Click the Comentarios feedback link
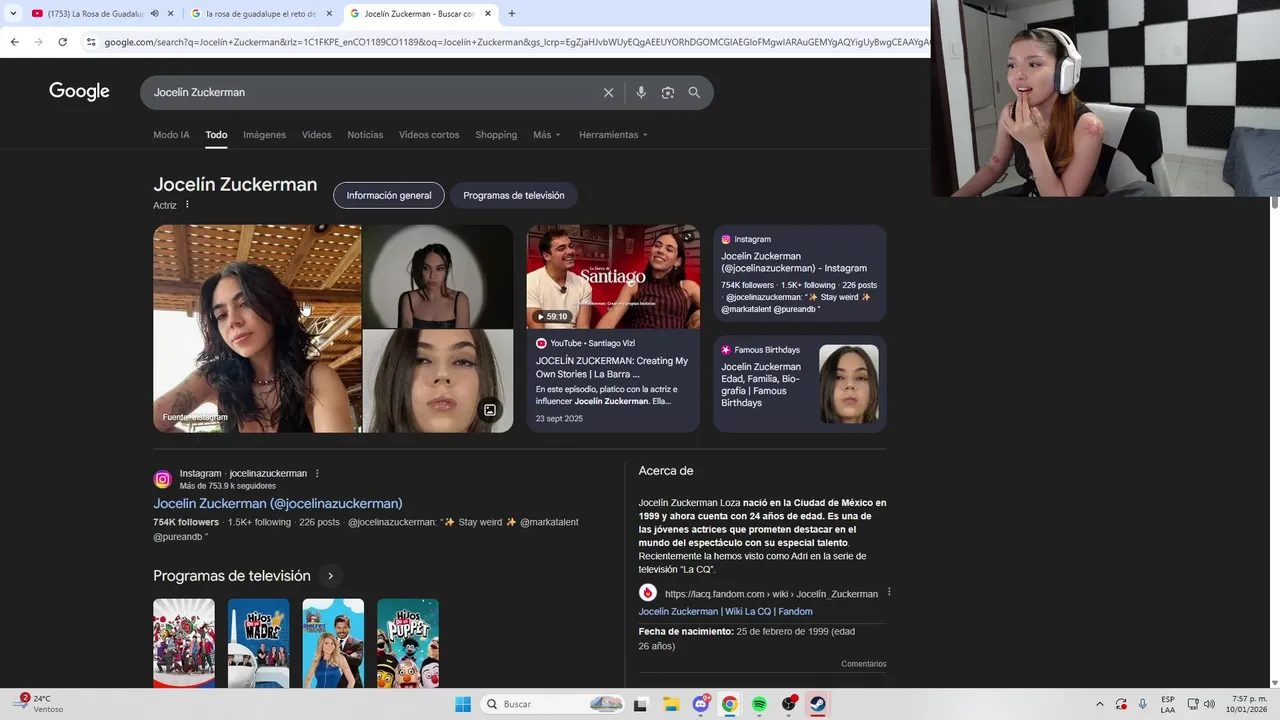1280x720 pixels. [x=864, y=664]
